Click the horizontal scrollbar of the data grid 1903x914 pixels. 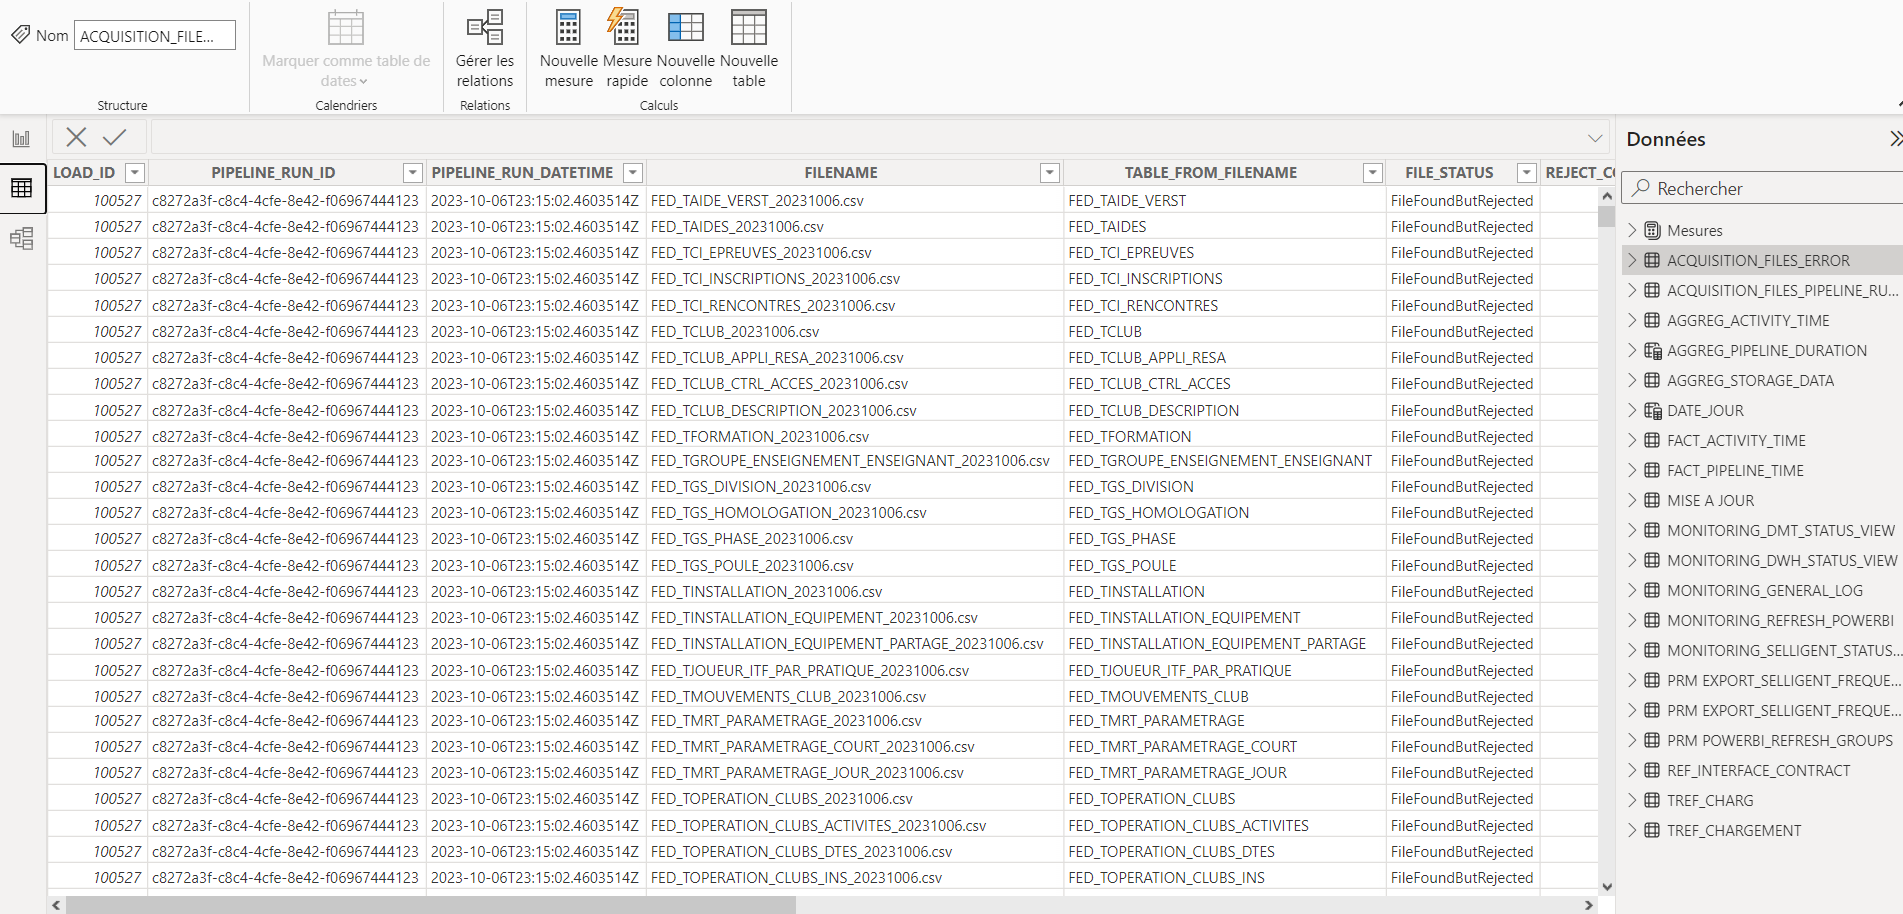(430, 905)
